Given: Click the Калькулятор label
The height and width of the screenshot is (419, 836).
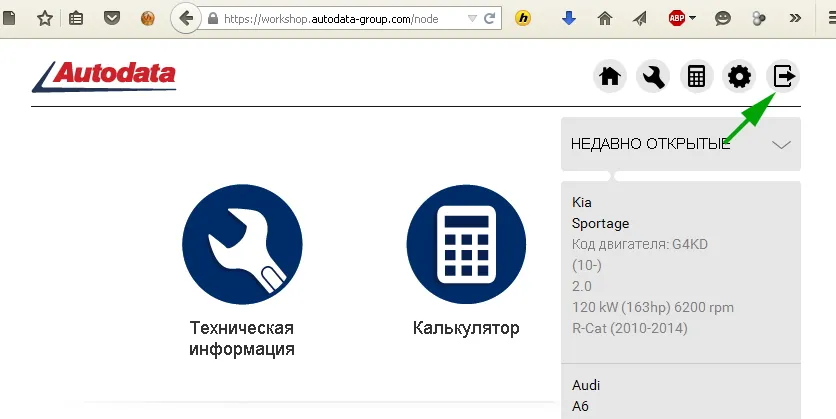Looking at the screenshot, I should [467, 328].
